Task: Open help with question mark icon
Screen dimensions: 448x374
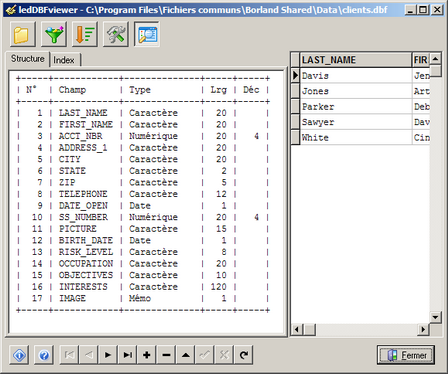Action: pyautogui.click(x=44, y=355)
